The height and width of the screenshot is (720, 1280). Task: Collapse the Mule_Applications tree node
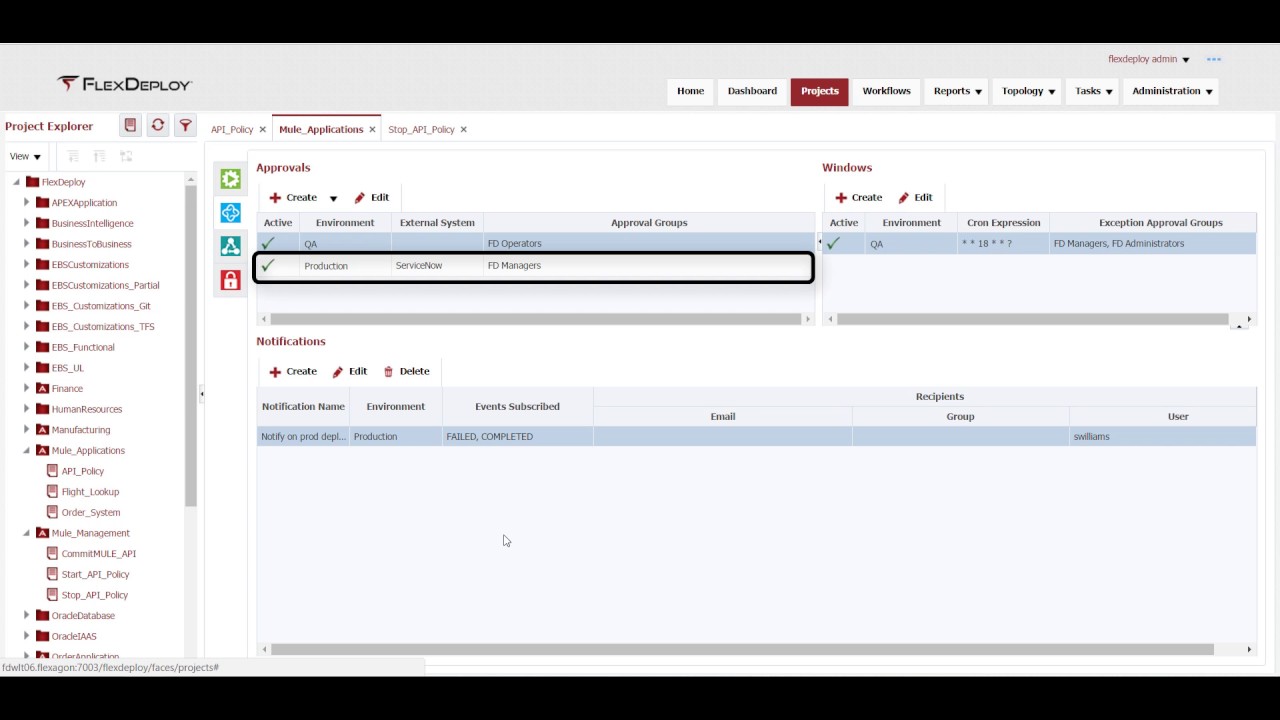[26, 450]
